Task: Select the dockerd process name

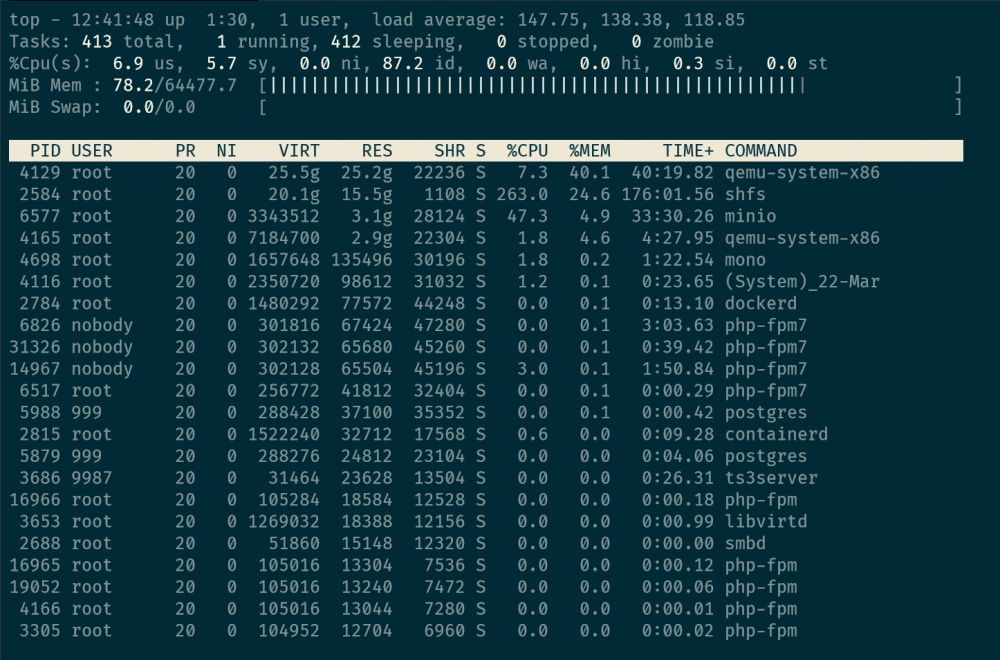Action: pos(761,303)
